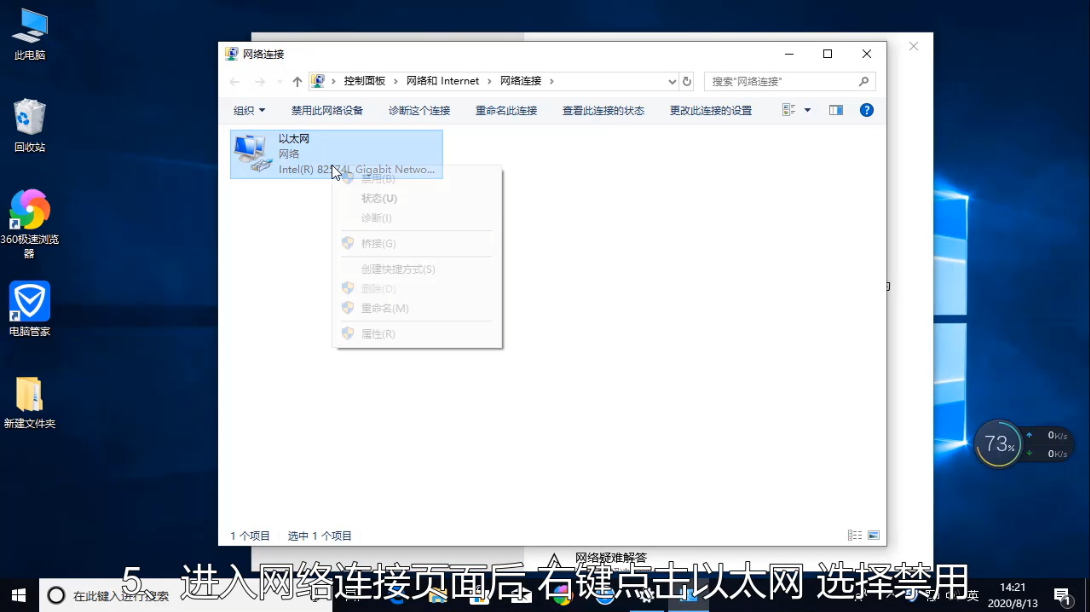Open the change view options dropdown arrow
Image resolution: width=1090 pixels, height=612 pixels.
click(808, 110)
